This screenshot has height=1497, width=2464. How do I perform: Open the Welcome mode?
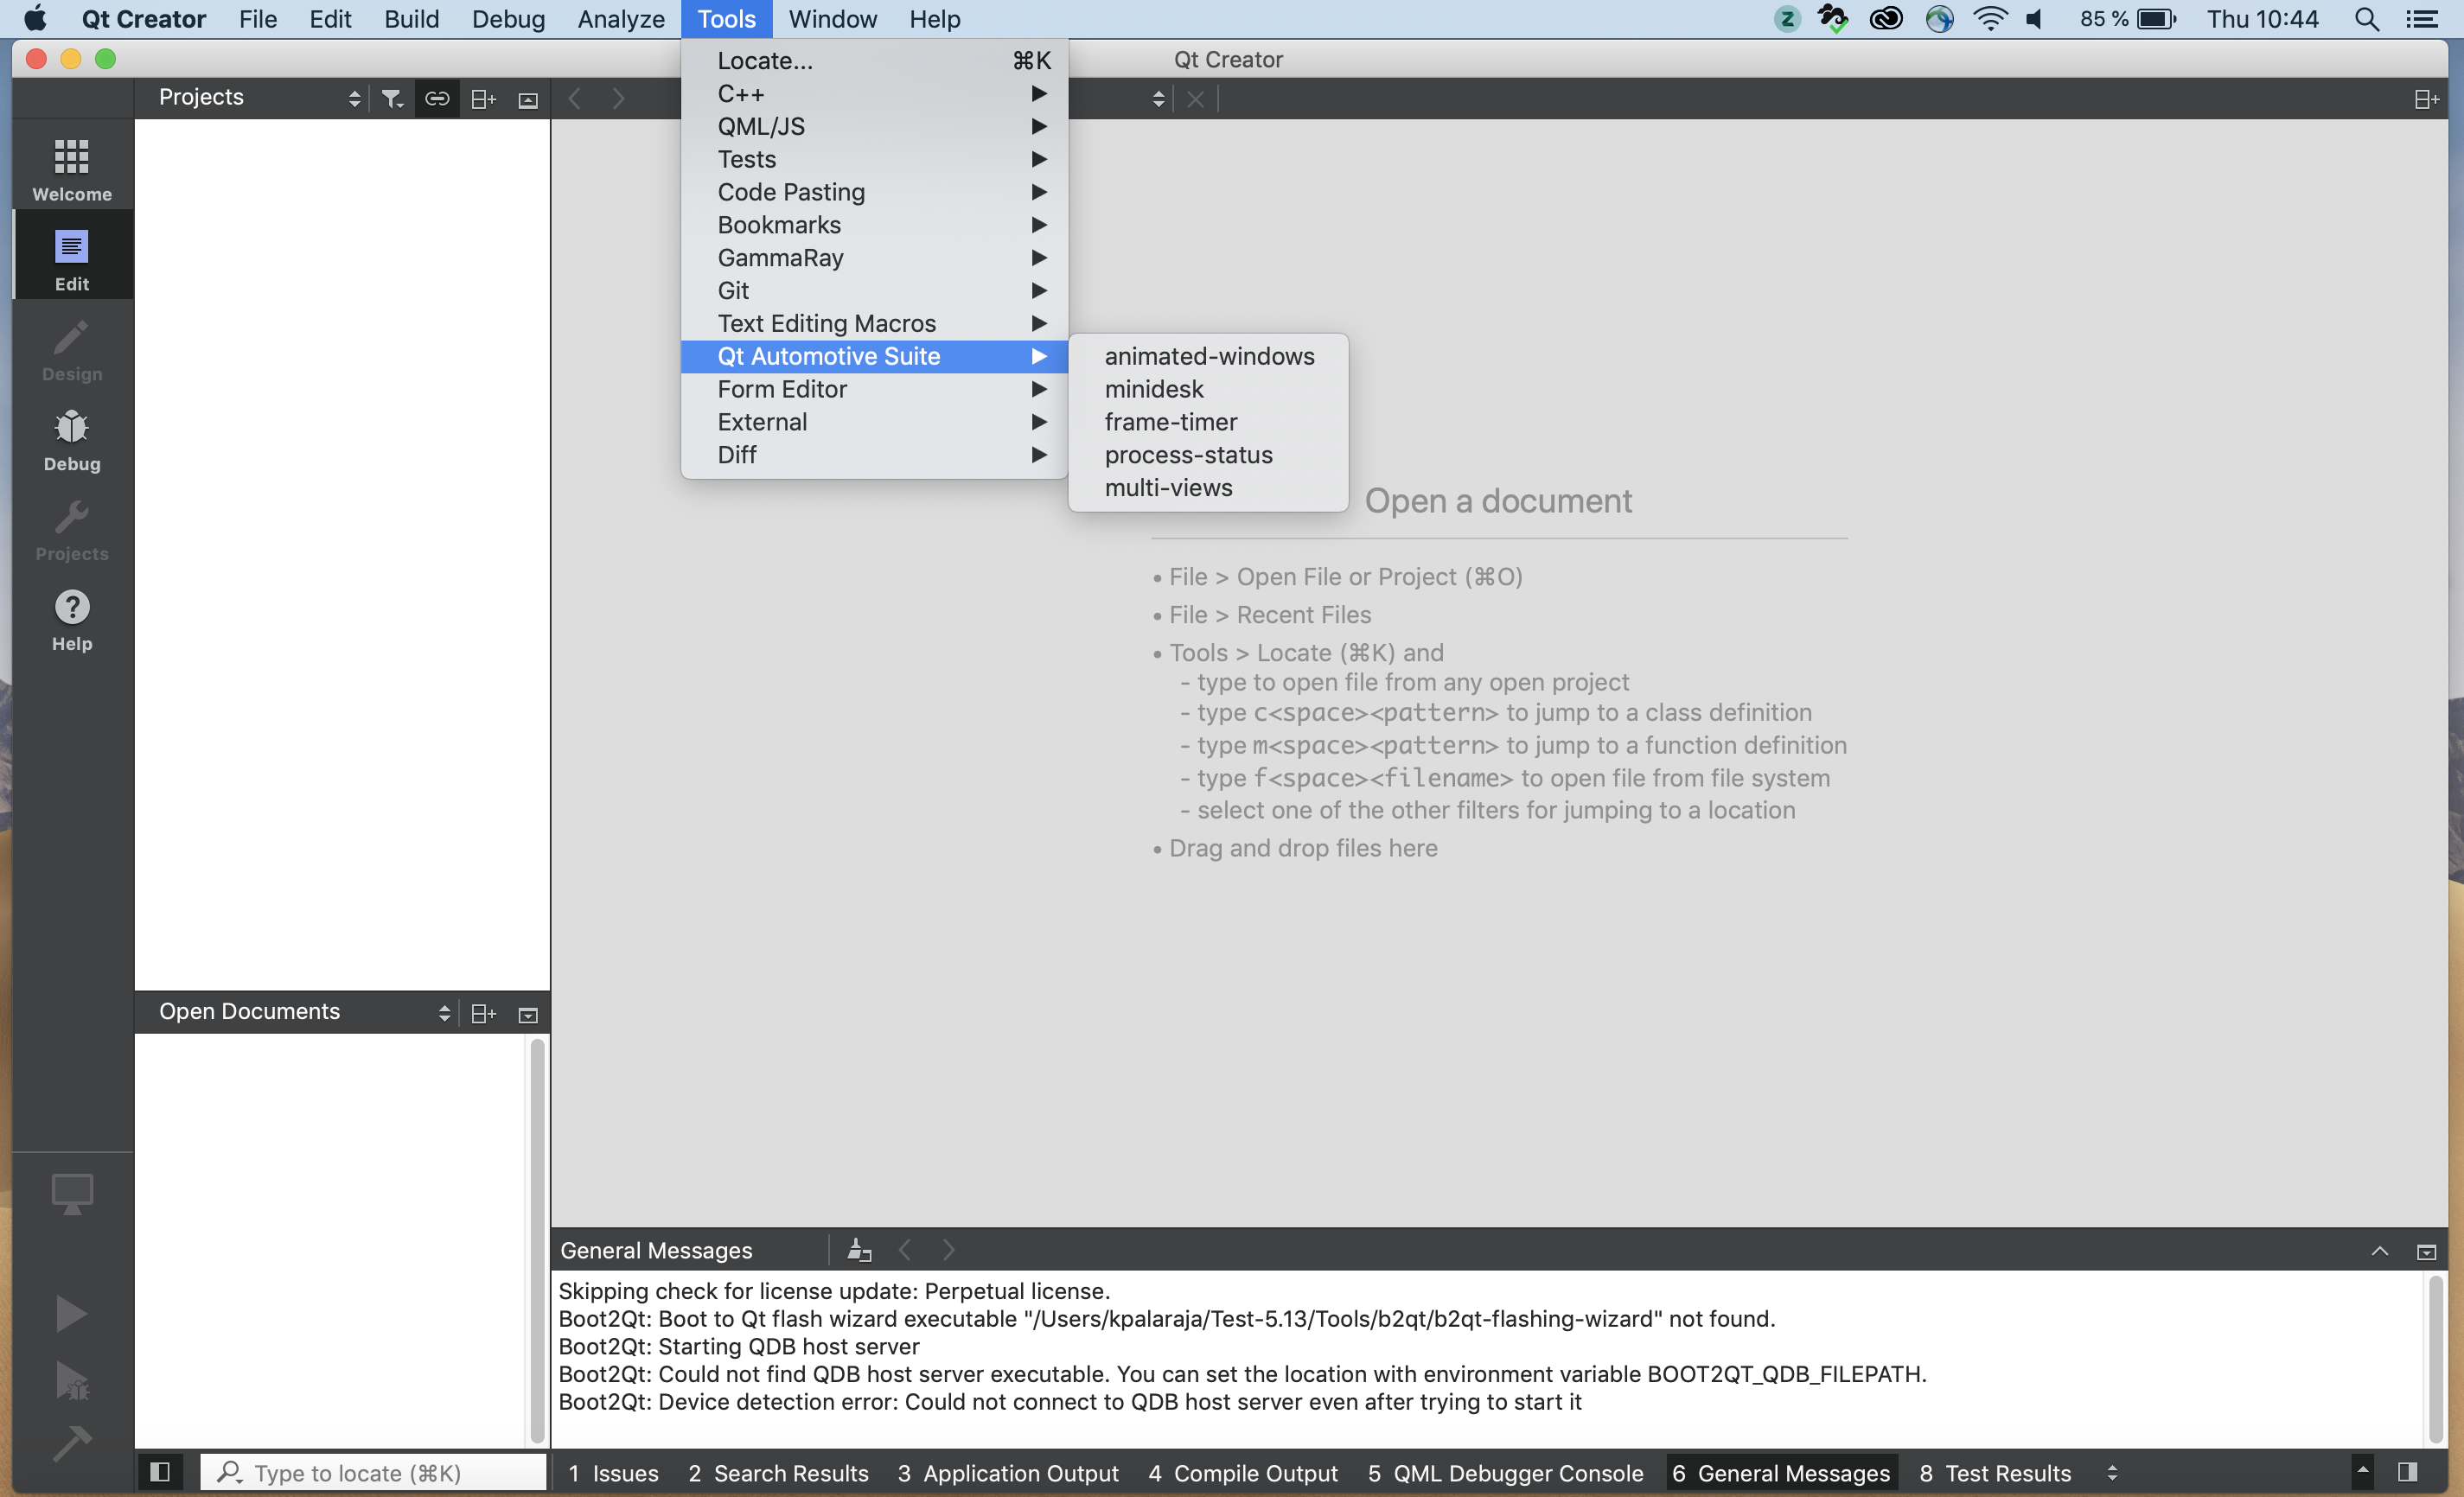(x=71, y=169)
